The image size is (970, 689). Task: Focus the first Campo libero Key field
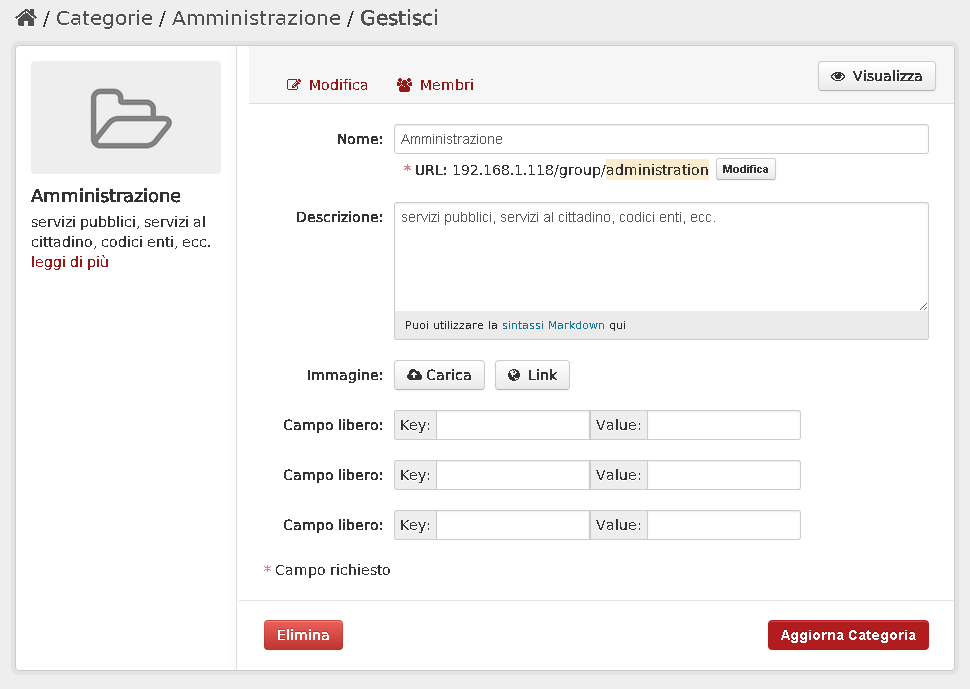513,425
